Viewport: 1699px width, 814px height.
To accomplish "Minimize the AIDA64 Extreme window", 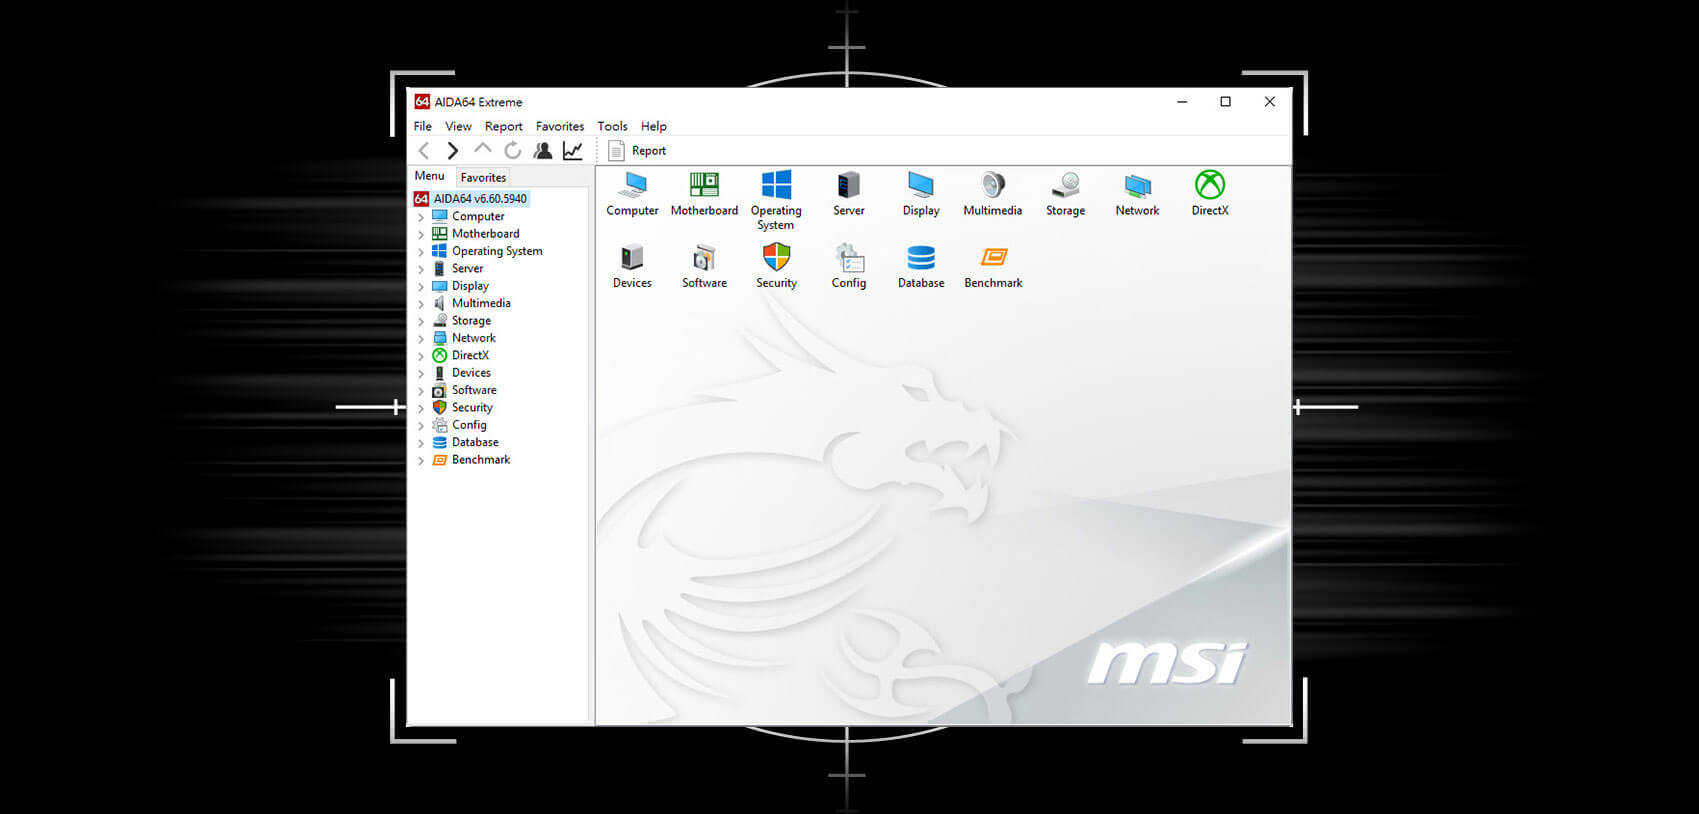I will pos(1182,102).
